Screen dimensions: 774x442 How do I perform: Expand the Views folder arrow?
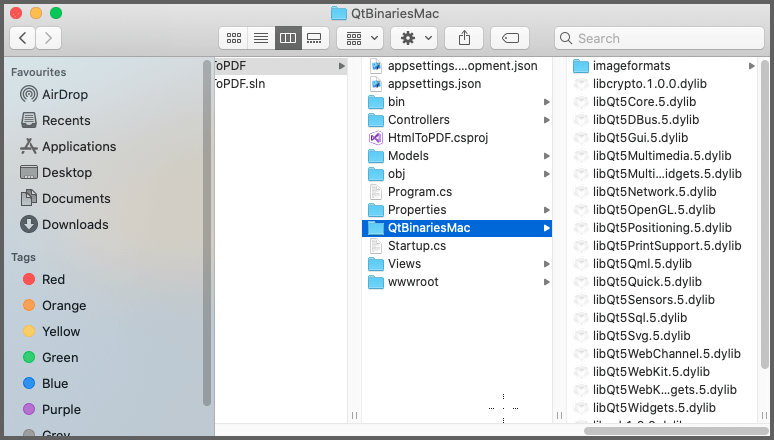pos(546,264)
